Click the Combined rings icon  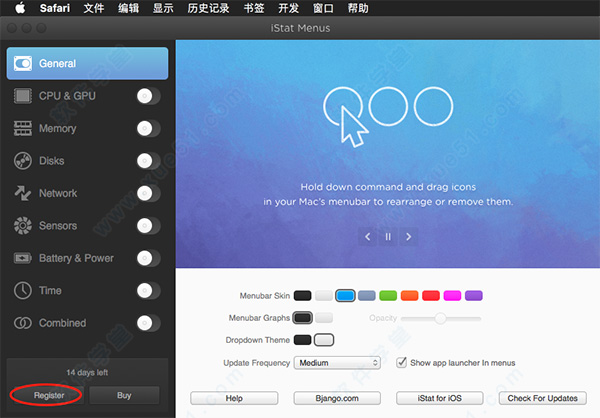tap(23, 323)
